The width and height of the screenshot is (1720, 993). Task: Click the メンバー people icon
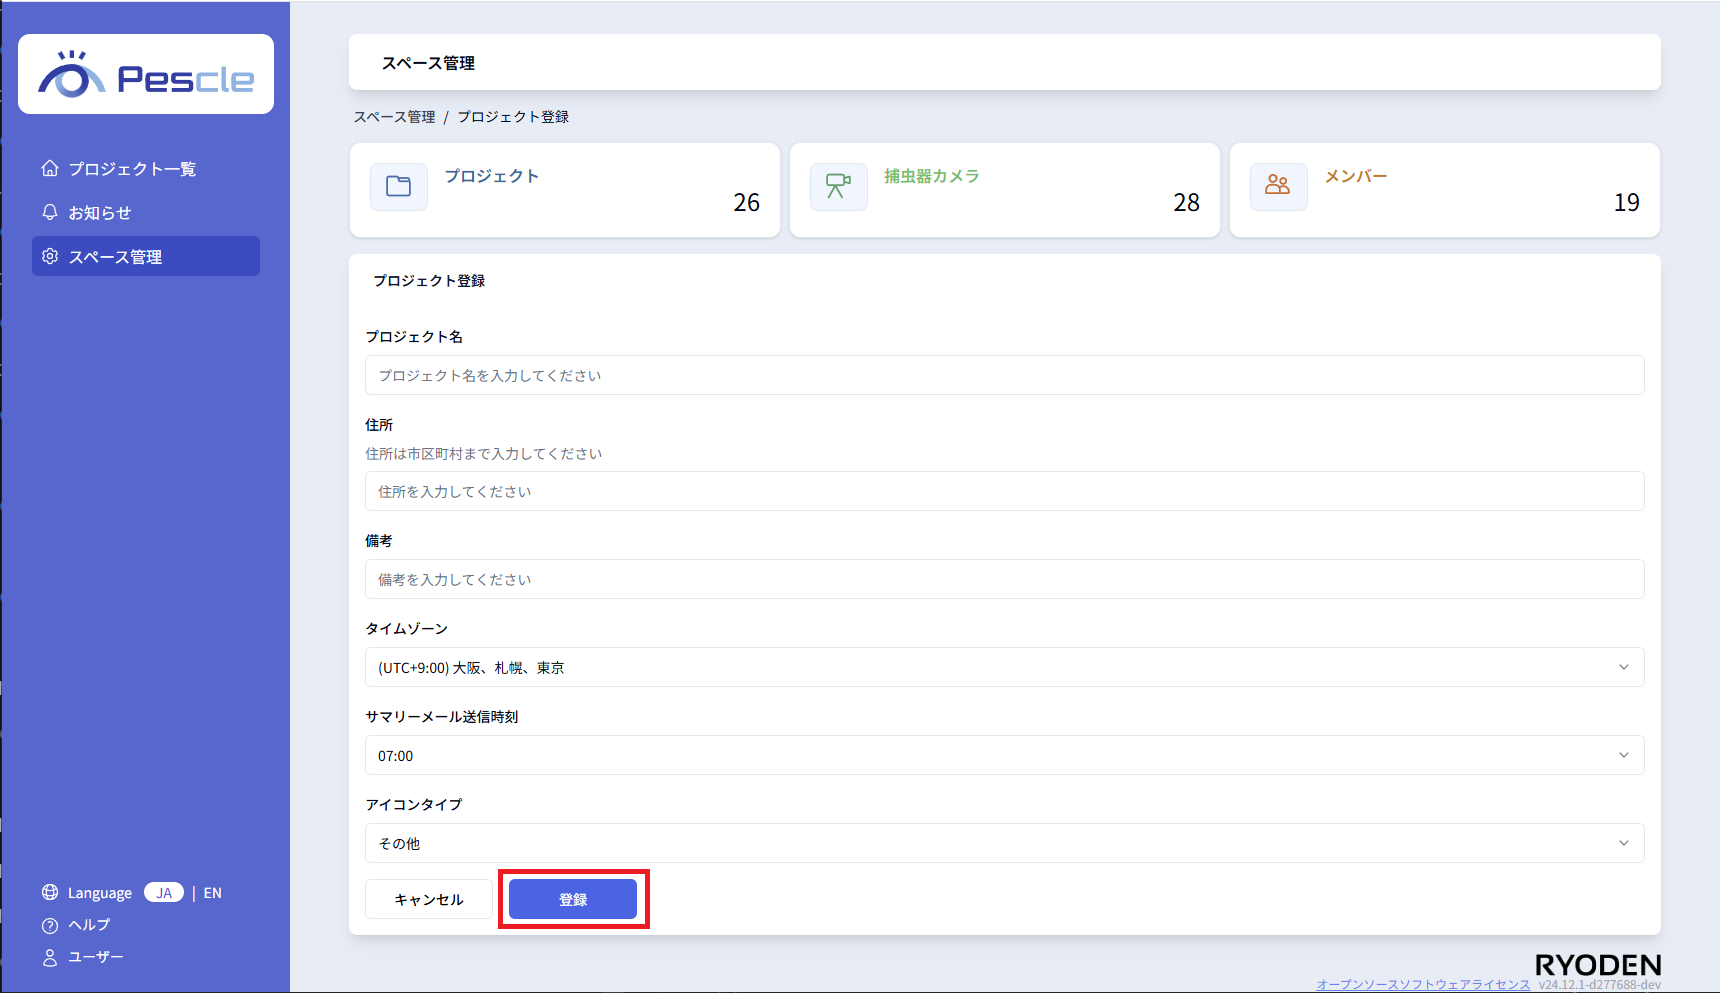tap(1278, 186)
